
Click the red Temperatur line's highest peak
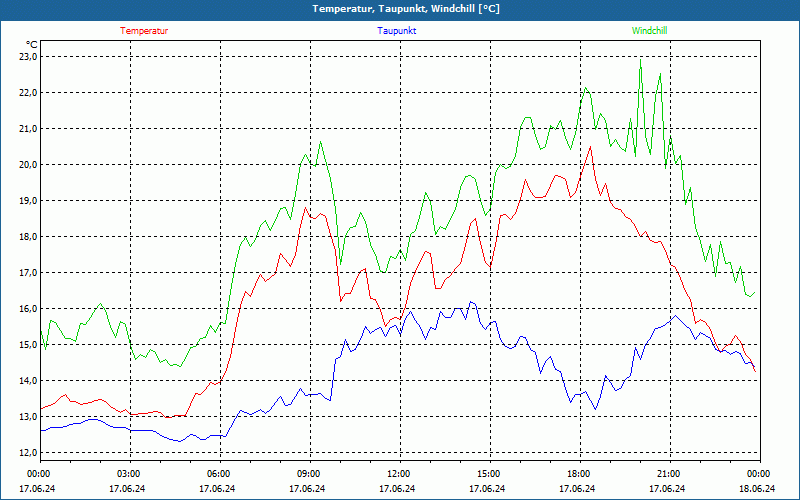[x=591, y=147]
